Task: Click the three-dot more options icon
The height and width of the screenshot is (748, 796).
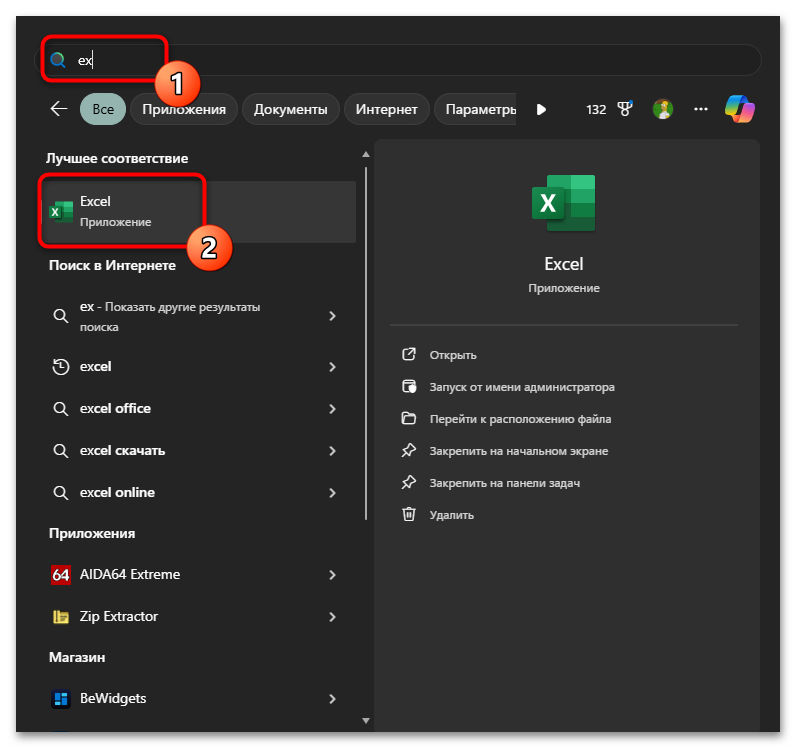Action: (701, 109)
